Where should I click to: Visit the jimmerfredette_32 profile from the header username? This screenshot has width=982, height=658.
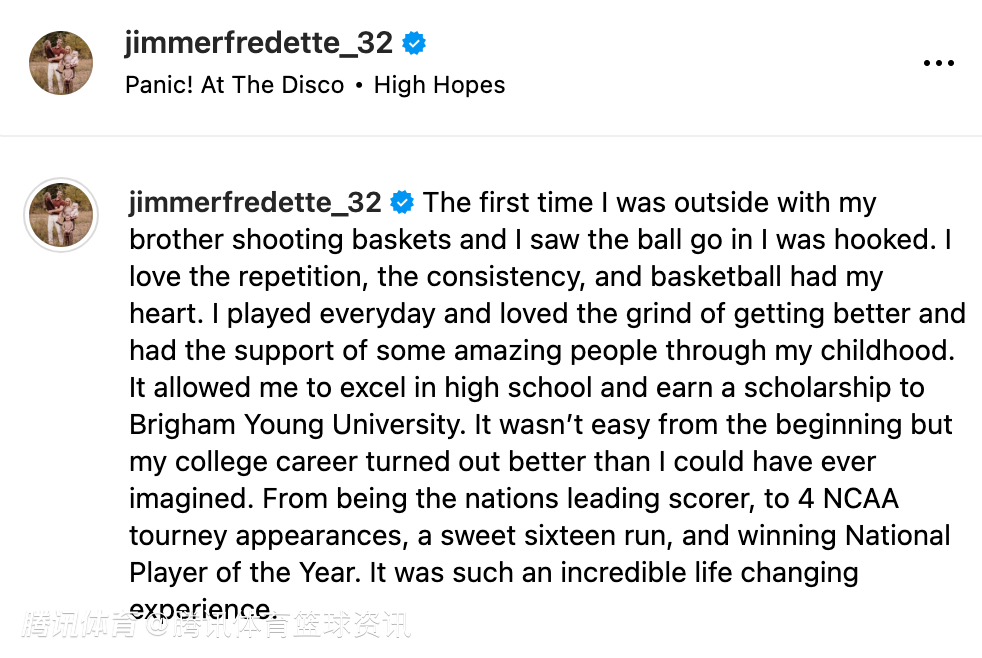click(x=258, y=43)
